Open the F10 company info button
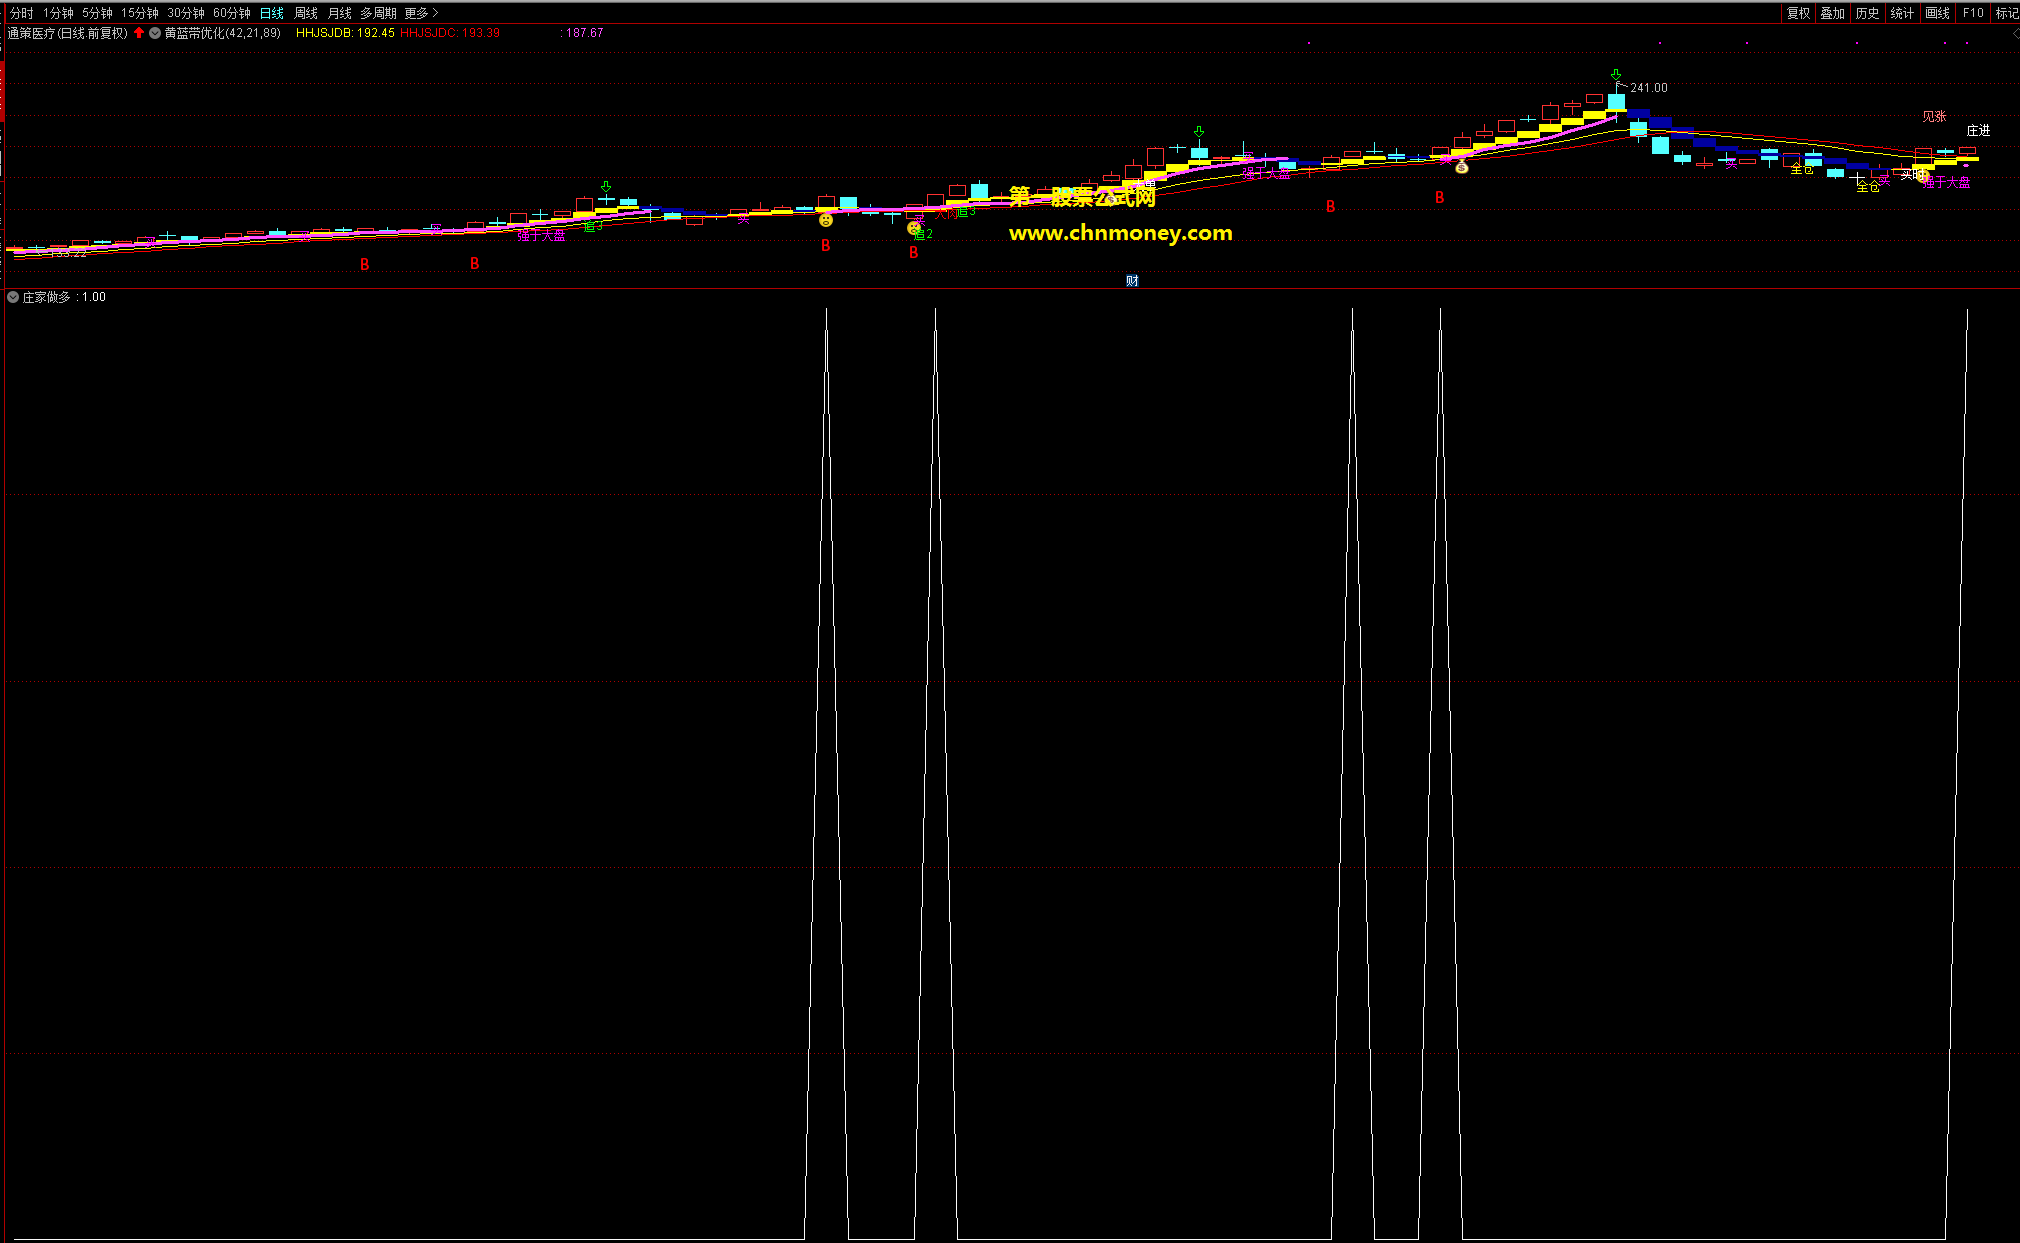 [1973, 13]
